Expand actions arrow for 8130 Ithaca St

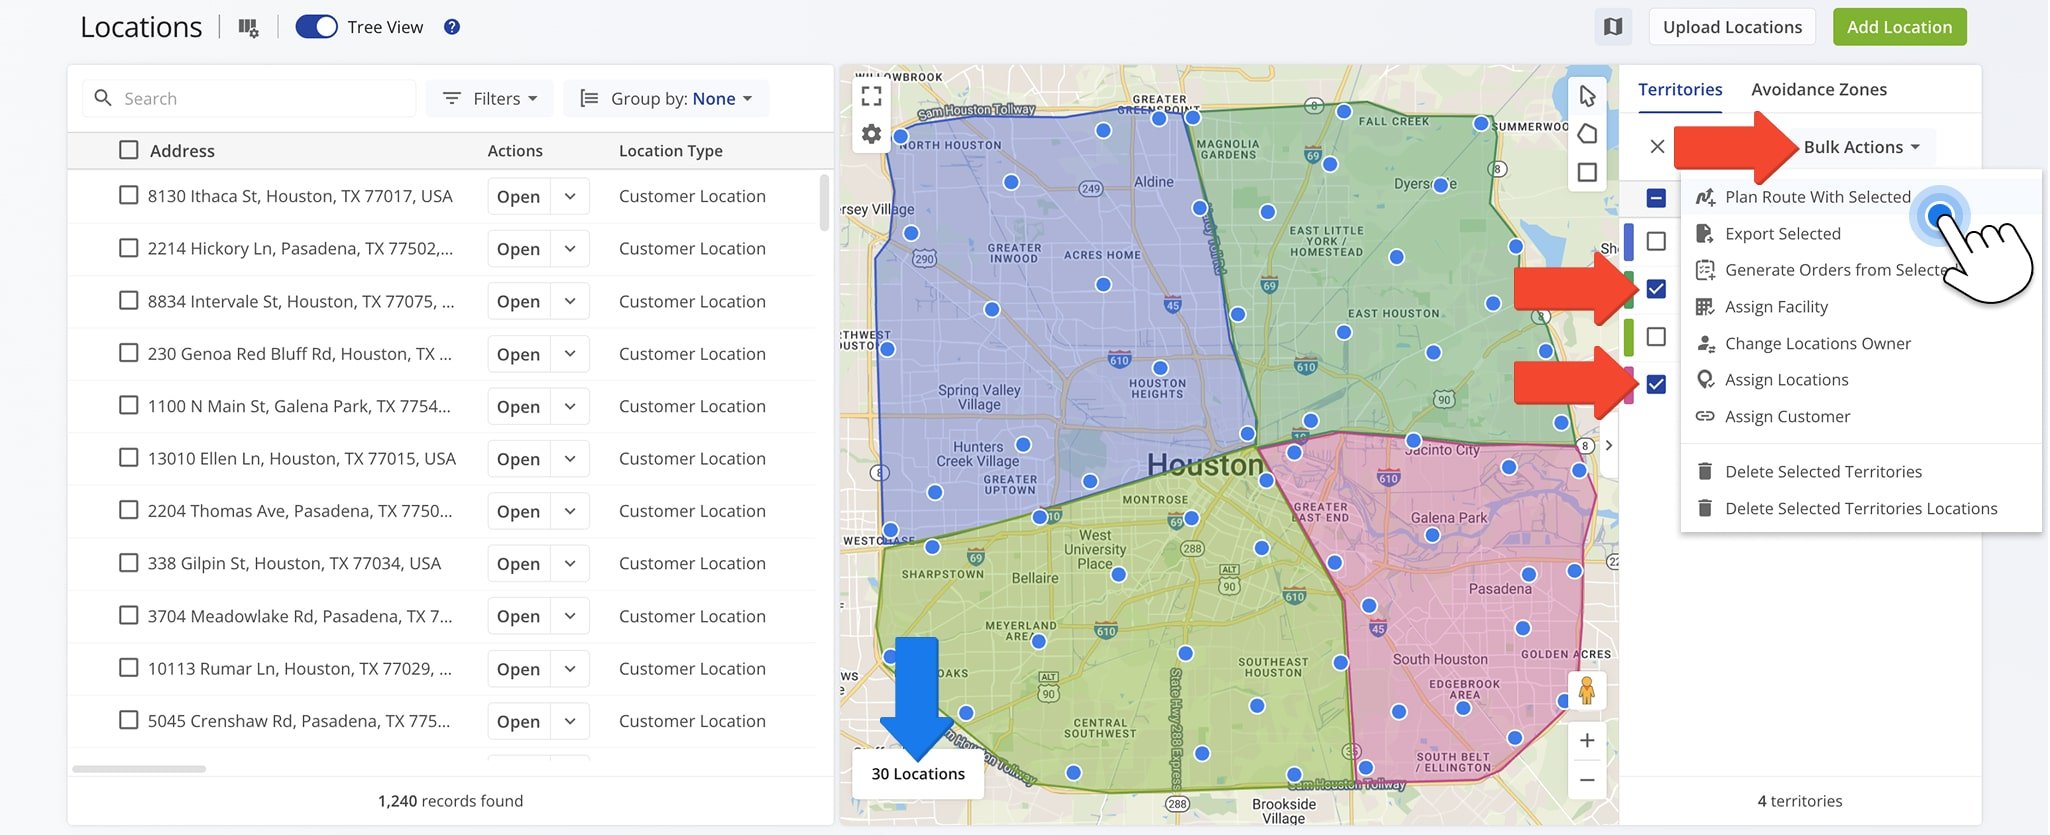coord(570,196)
